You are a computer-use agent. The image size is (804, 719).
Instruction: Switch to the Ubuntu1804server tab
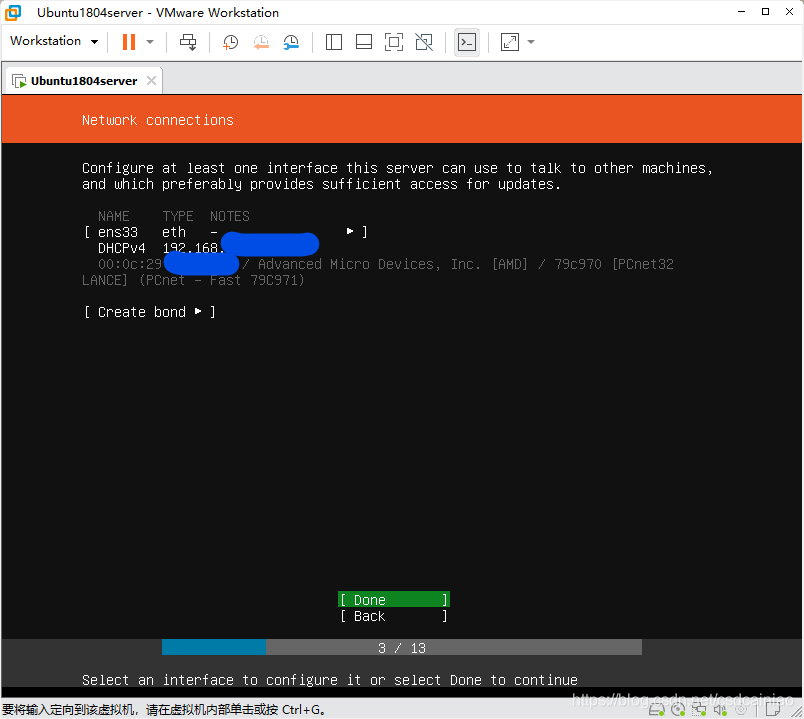84,81
